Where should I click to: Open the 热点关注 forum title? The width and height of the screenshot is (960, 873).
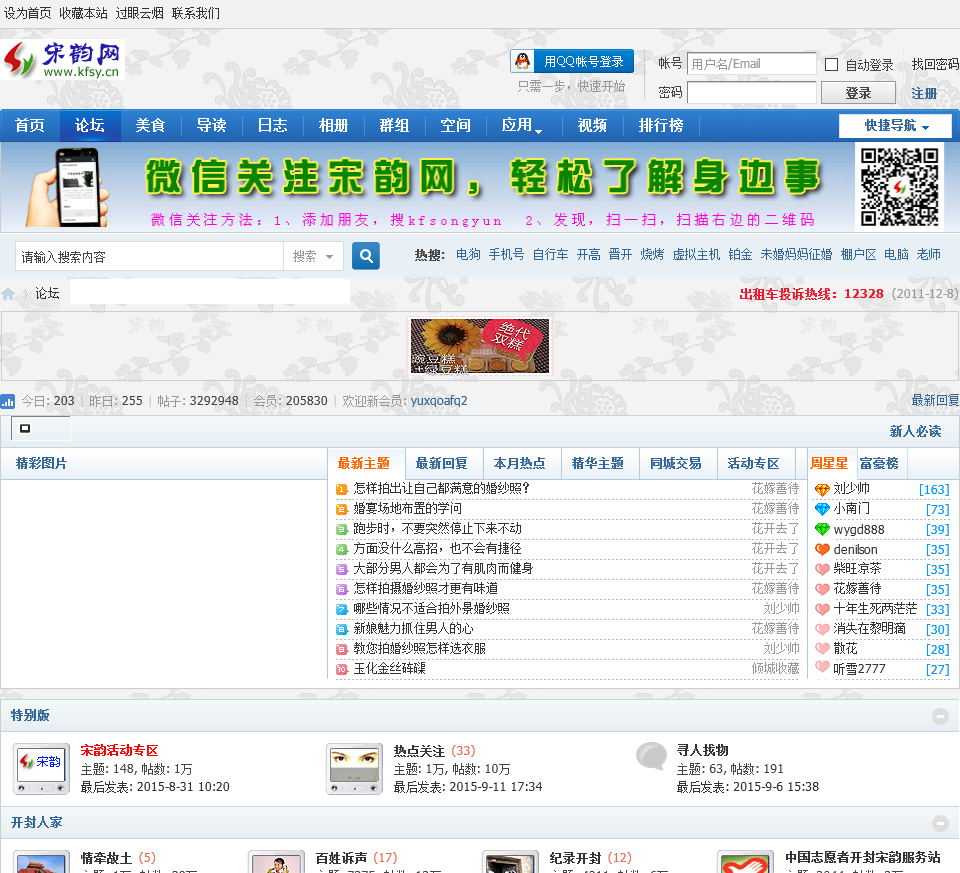pyautogui.click(x=419, y=751)
